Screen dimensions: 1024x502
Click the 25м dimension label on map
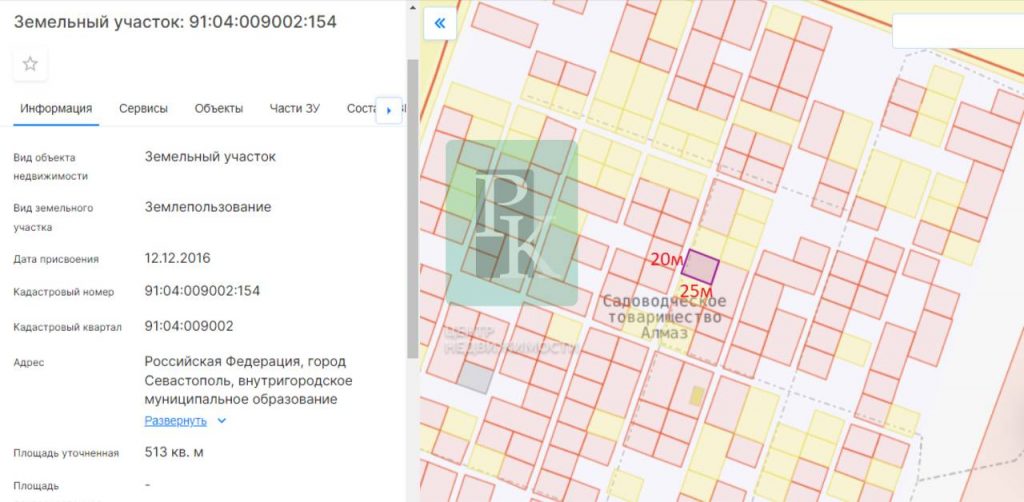696,291
